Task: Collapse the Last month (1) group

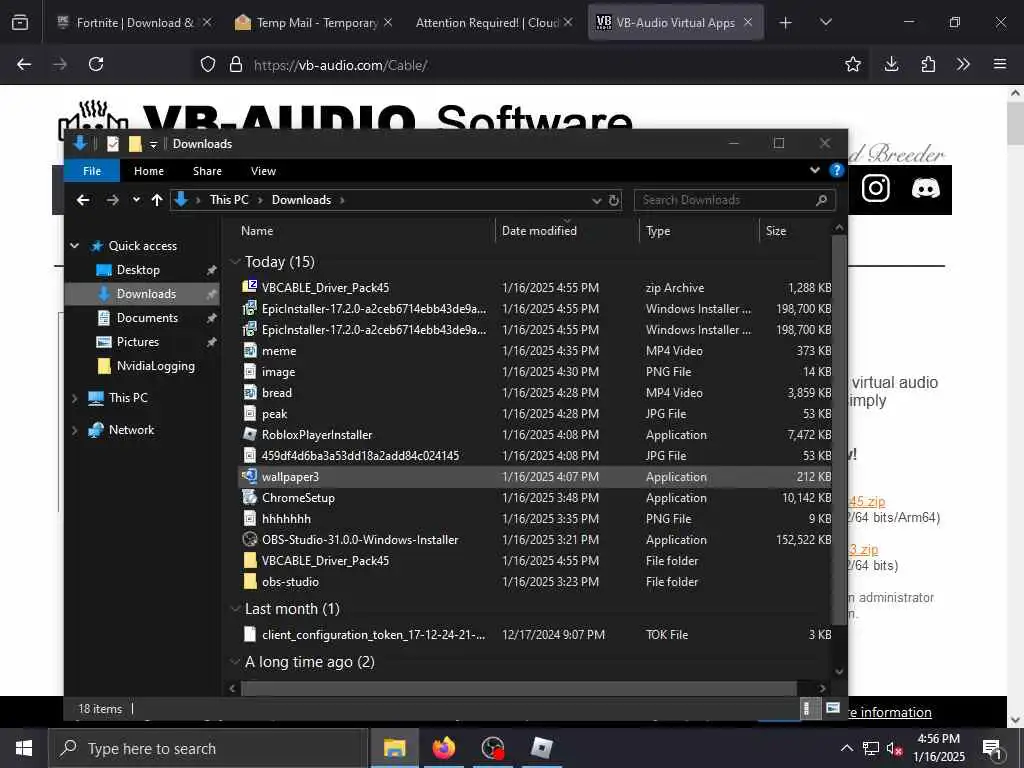Action: coord(236,609)
